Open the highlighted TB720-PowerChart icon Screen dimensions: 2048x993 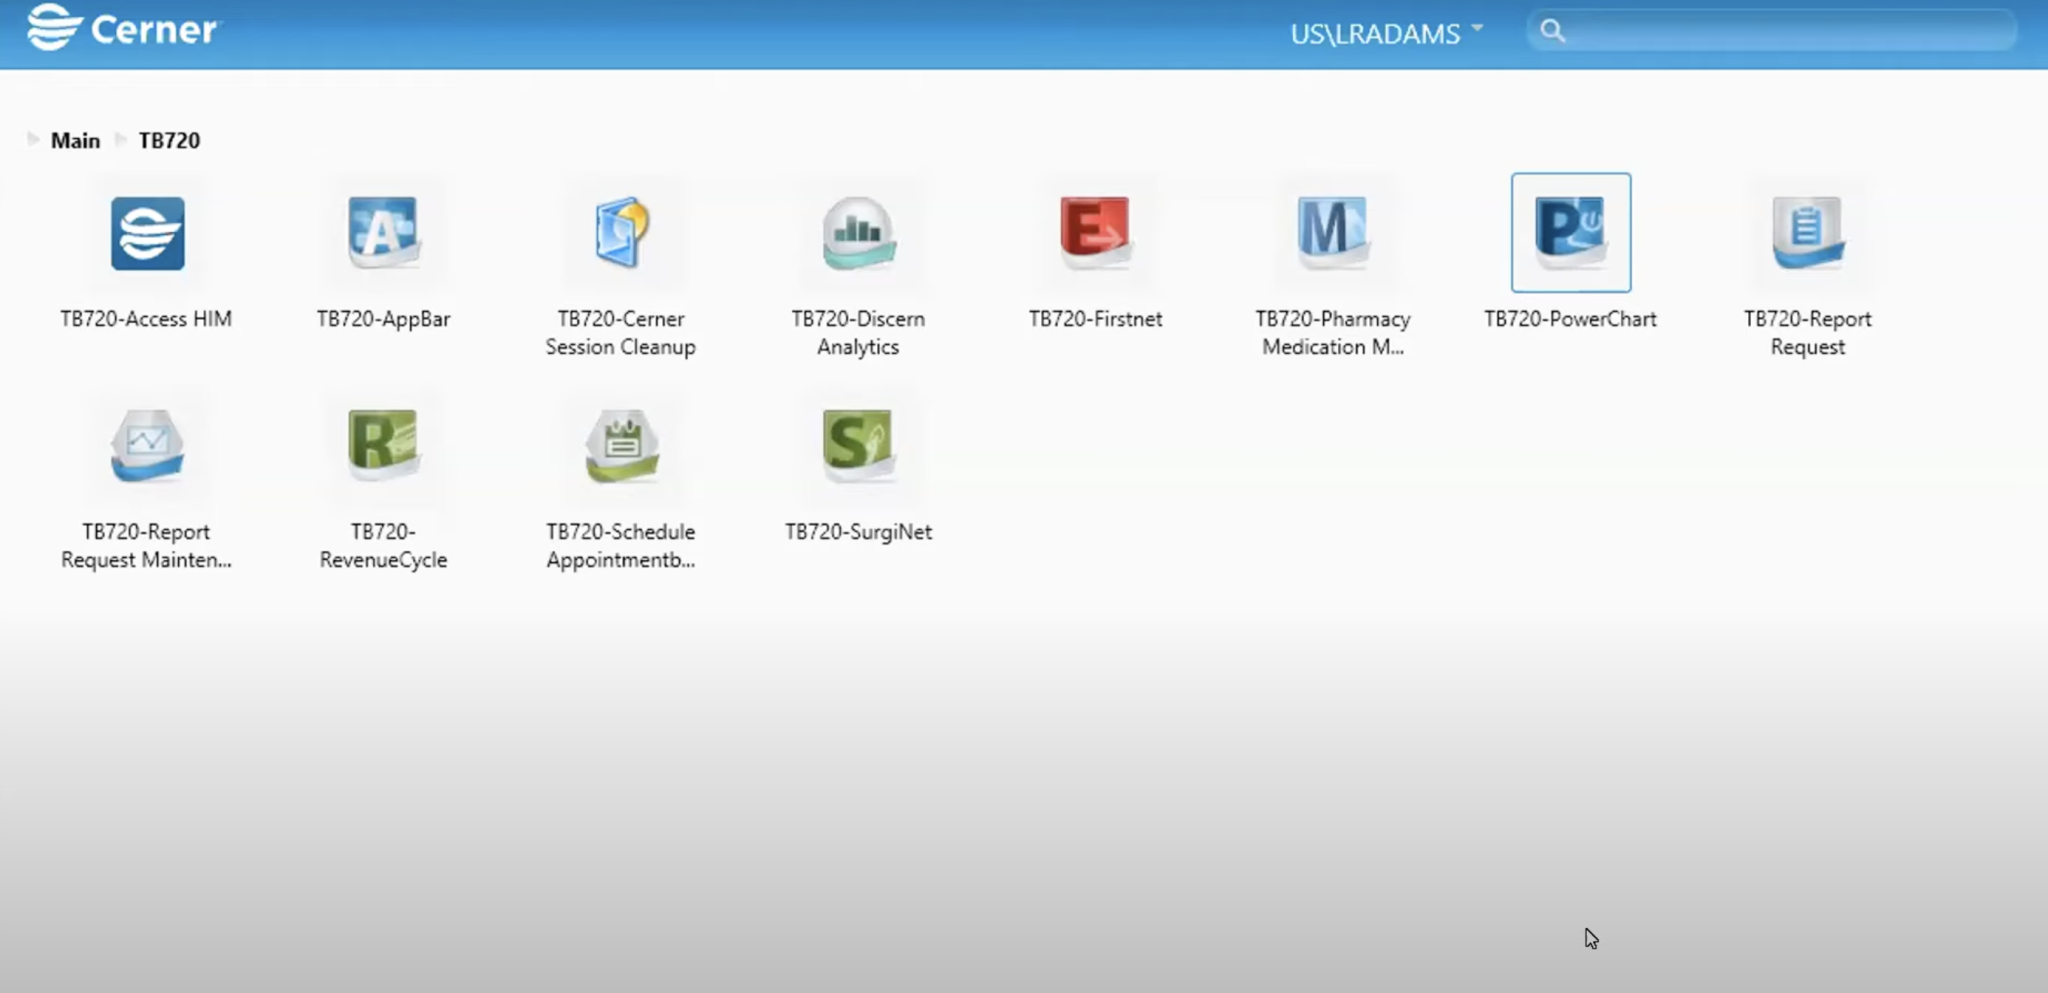click(x=1571, y=233)
